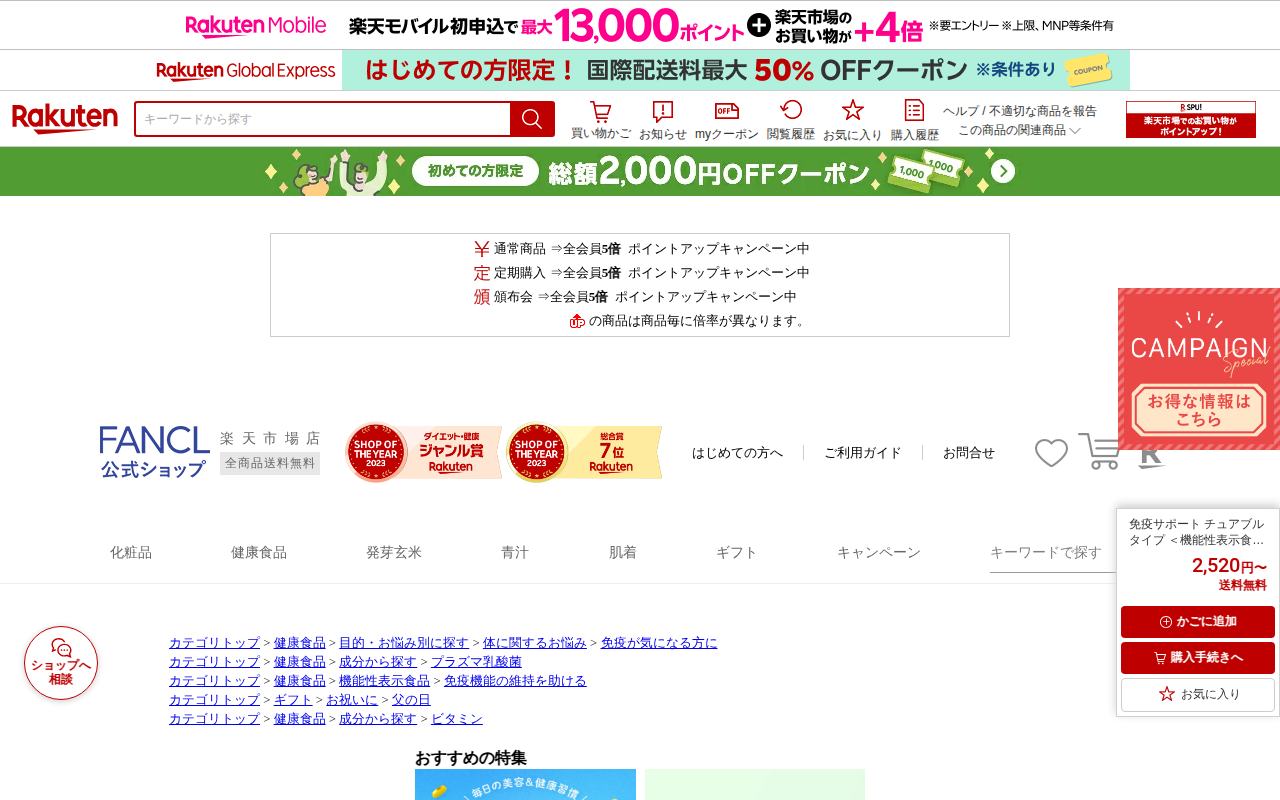Open the CAMPAIGN special side banner
The height and width of the screenshot is (800, 1280).
coord(1199,369)
